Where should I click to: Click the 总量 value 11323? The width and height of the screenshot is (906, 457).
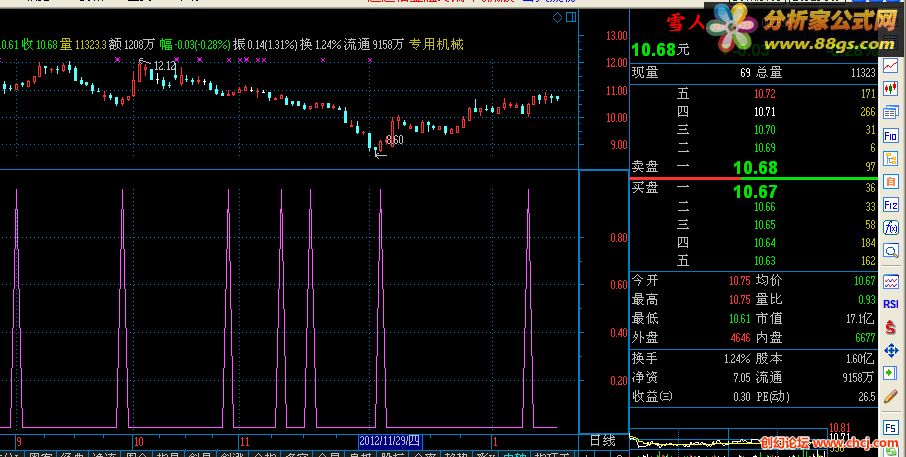click(x=863, y=73)
